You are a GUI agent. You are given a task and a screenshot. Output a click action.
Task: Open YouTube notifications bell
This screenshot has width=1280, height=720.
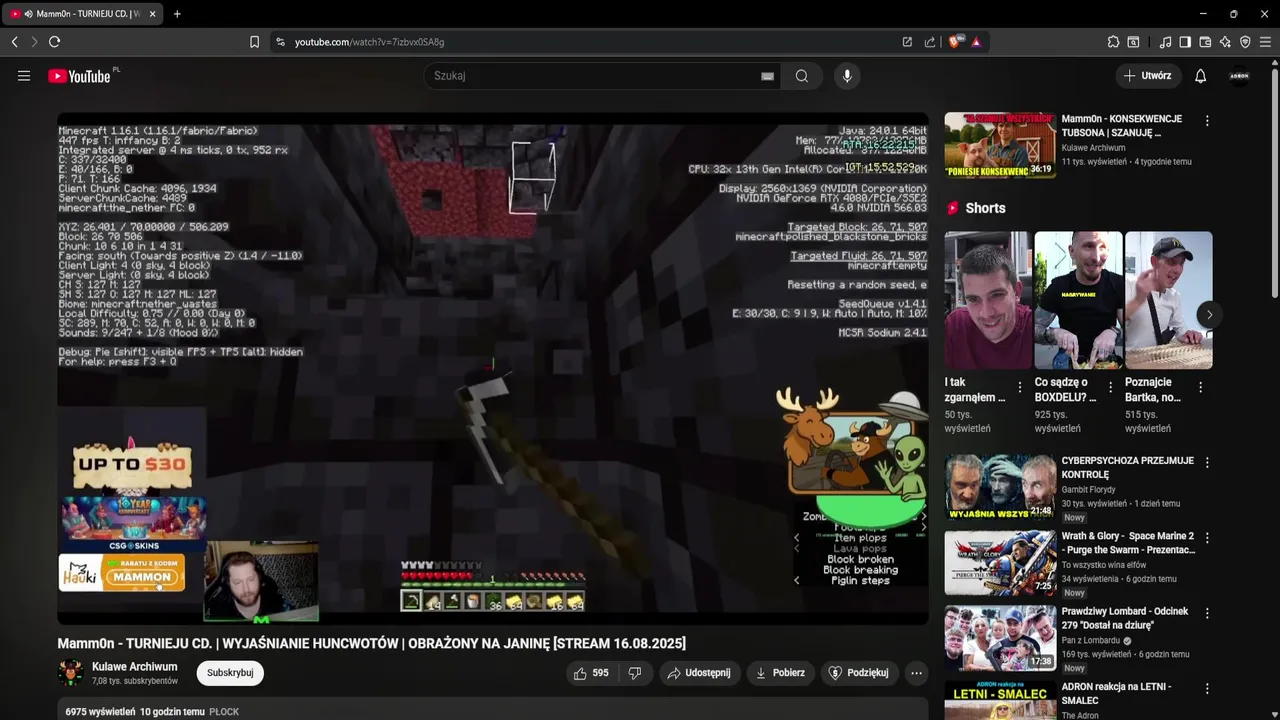[x=1200, y=76]
